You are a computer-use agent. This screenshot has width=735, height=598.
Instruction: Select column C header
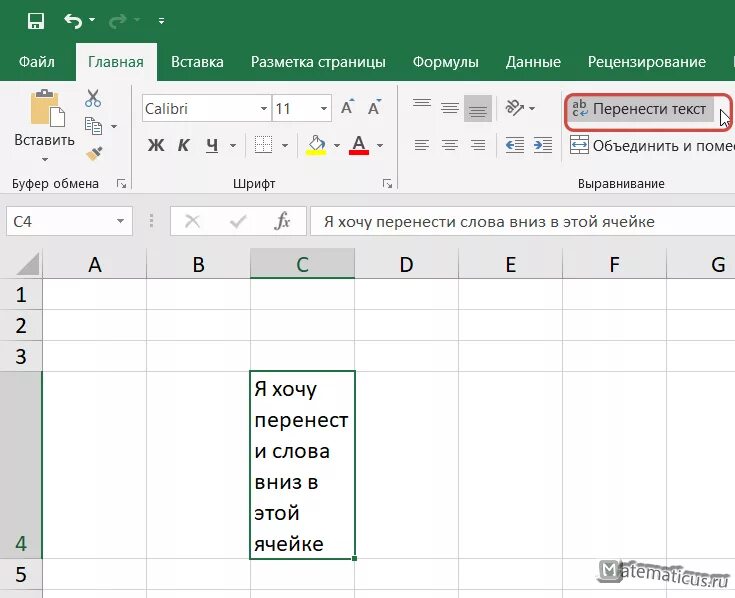pos(302,264)
